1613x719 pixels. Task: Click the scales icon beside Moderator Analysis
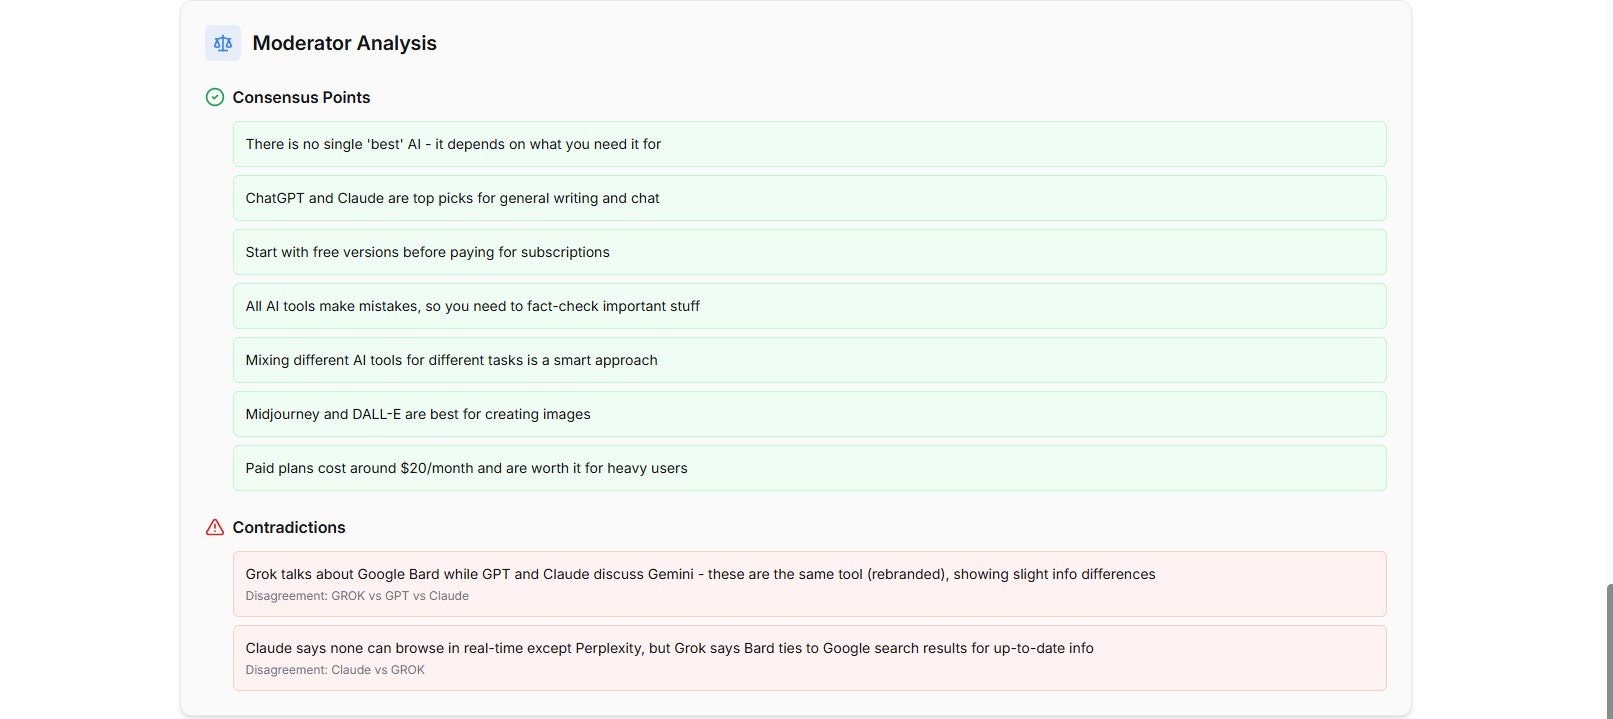click(223, 43)
